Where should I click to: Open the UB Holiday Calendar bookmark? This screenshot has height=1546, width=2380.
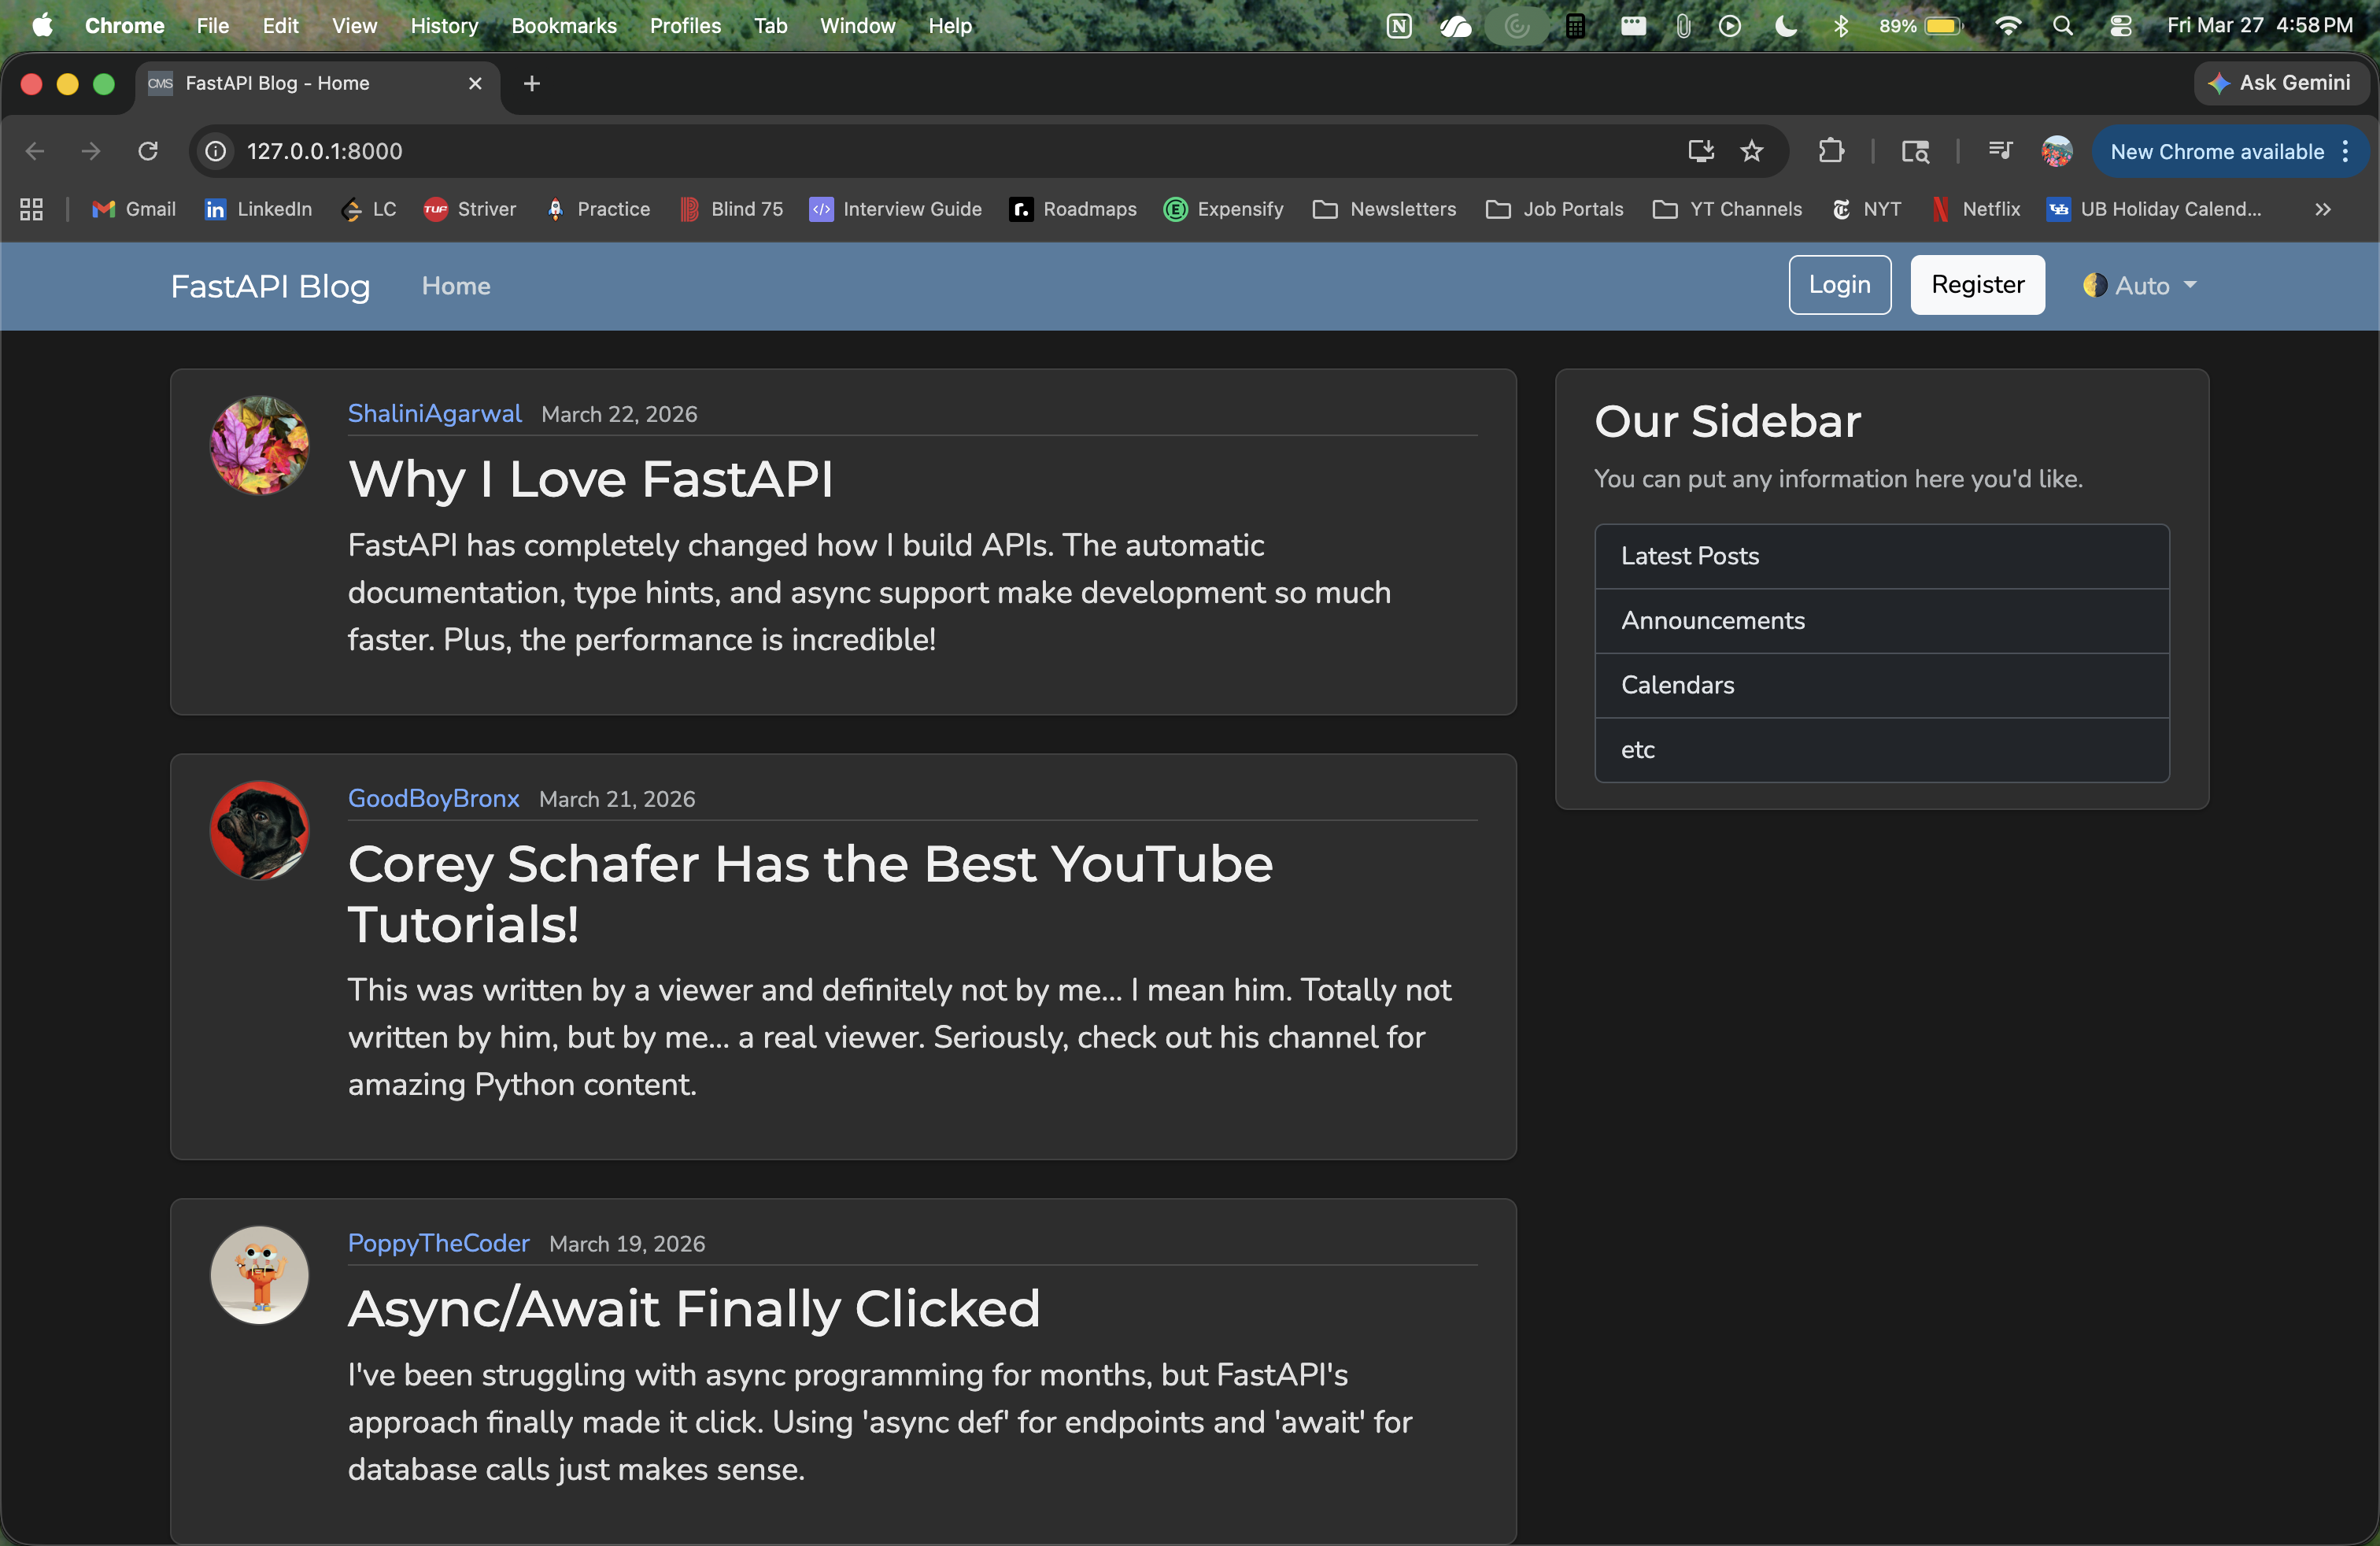click(x=2154, y=209)
